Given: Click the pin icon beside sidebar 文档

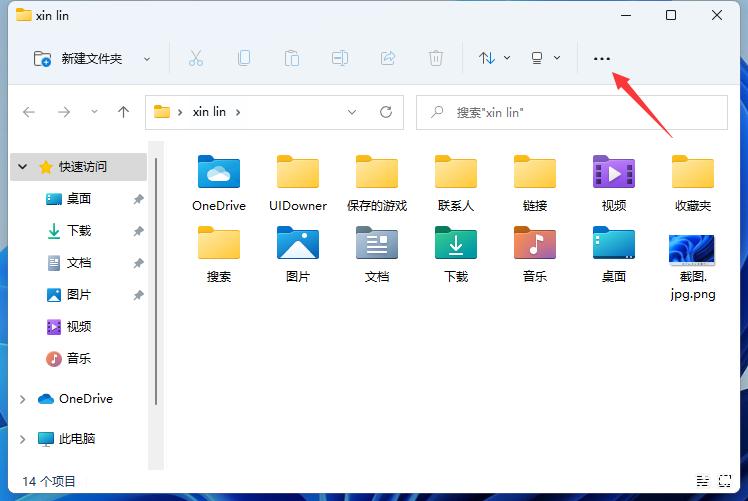Looking at the screenshot, I should (138, 263).
